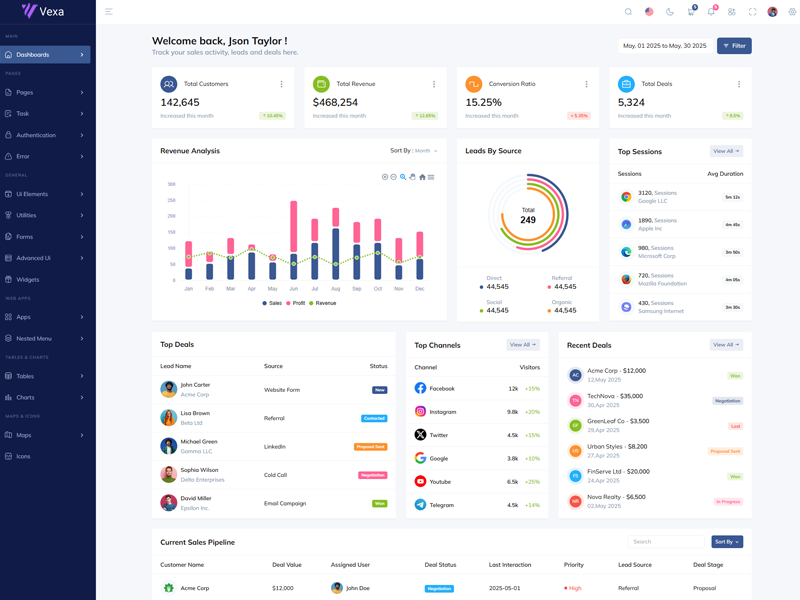The image size is (800, 600).
Task: Reset chart zoom with home icon
Action: pyautogui.click(x=422, y=177)
